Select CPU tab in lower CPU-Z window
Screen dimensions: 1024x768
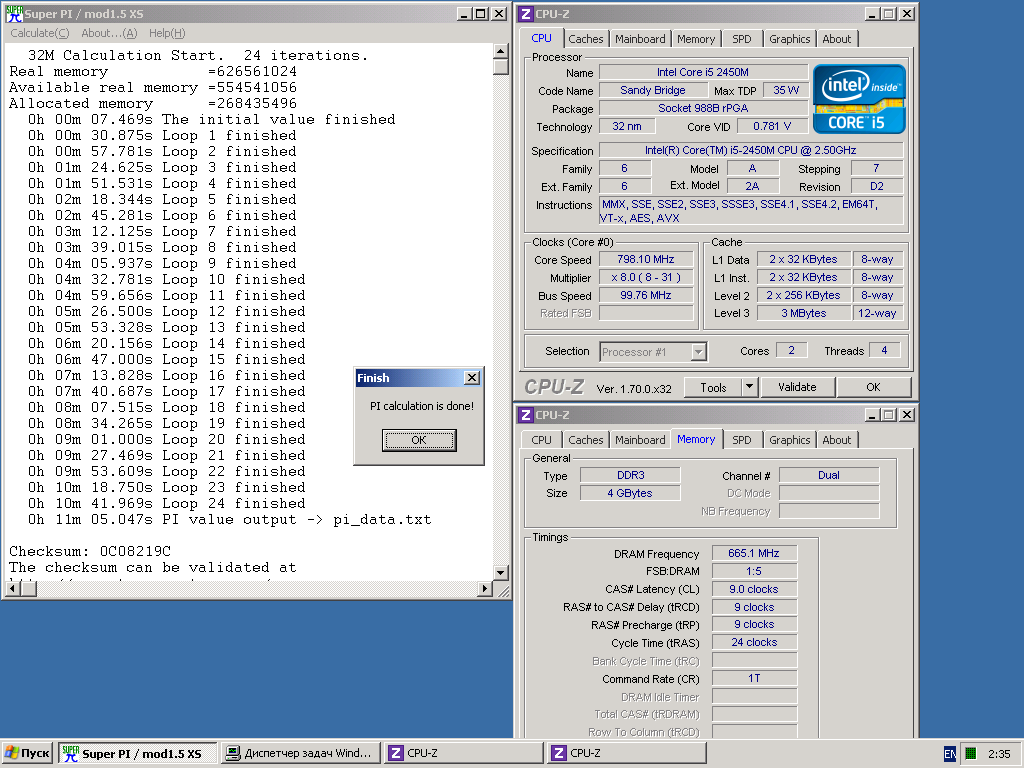(541, 440)
